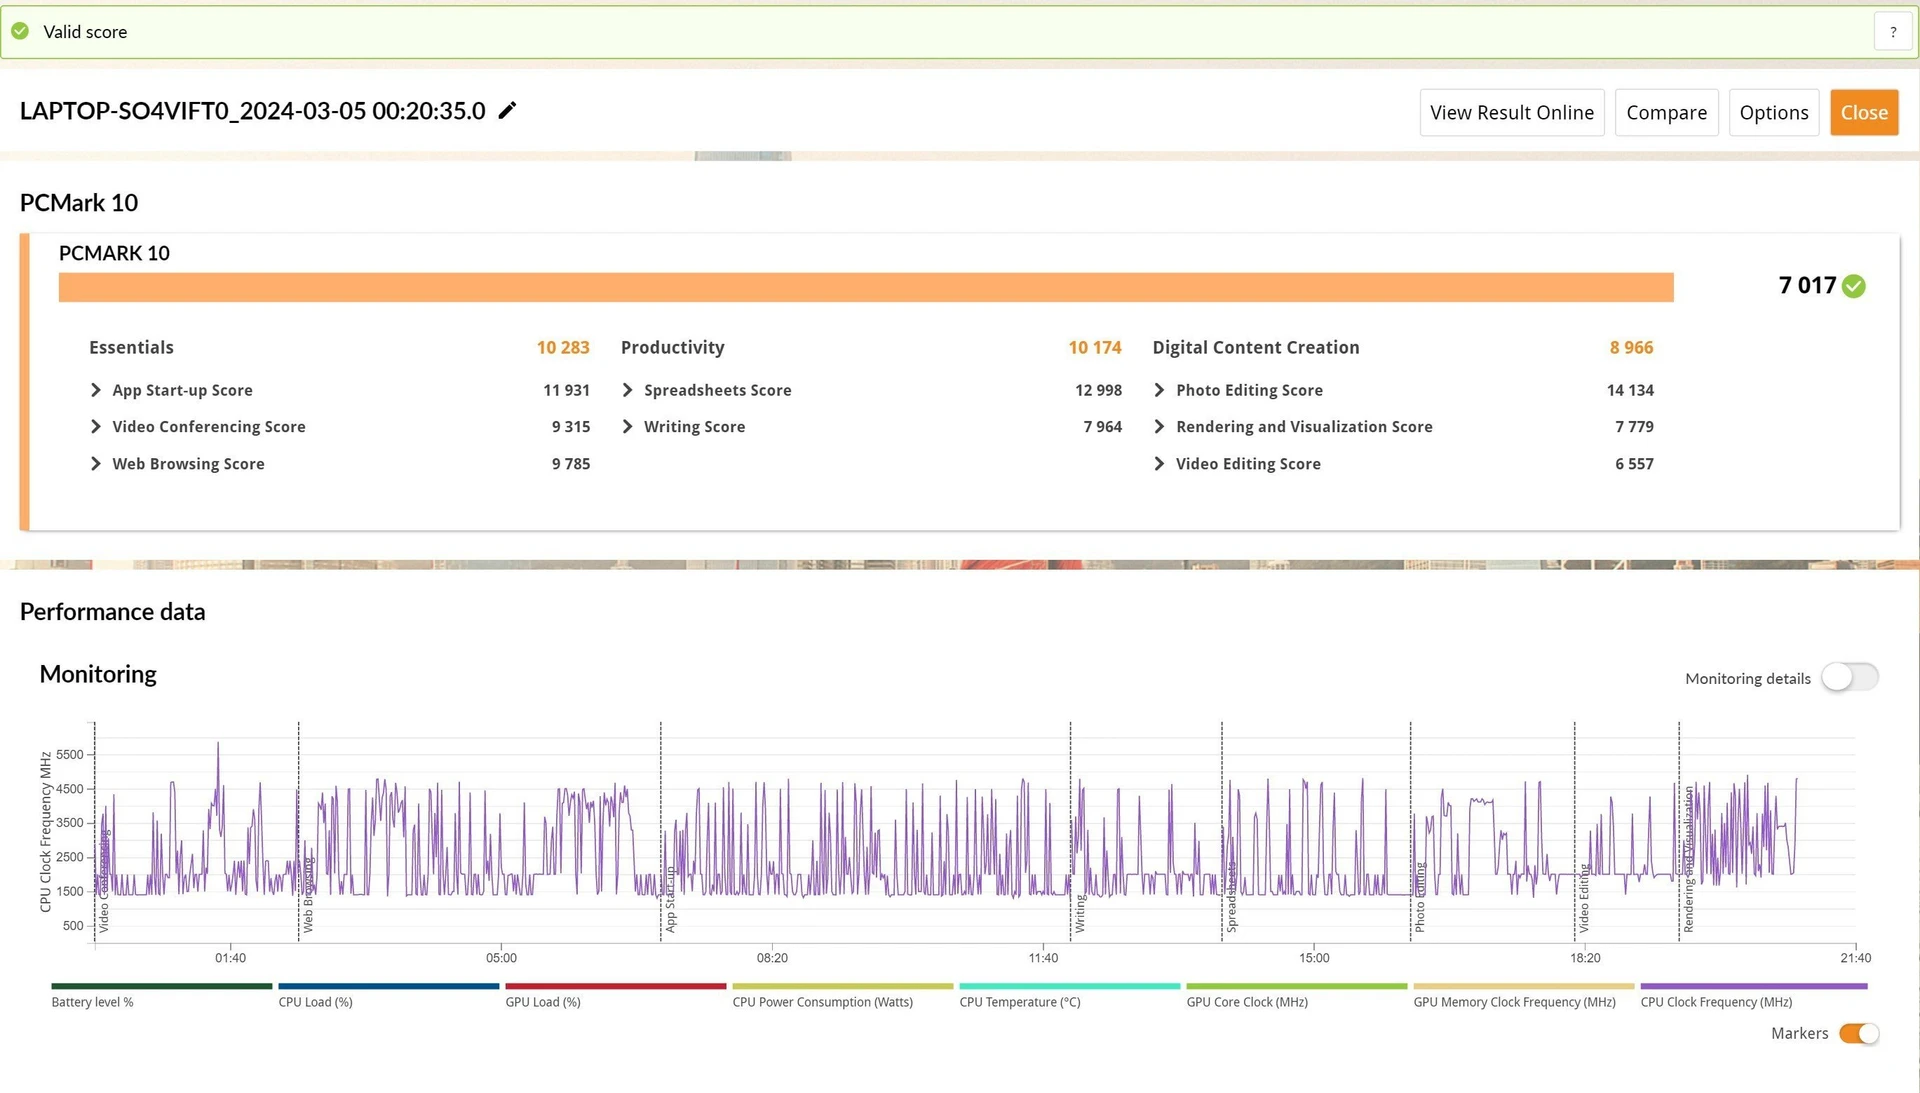Click the Photo Editing timeline marker
Screen dimensions: 1920x1093
click(1419, 897)
